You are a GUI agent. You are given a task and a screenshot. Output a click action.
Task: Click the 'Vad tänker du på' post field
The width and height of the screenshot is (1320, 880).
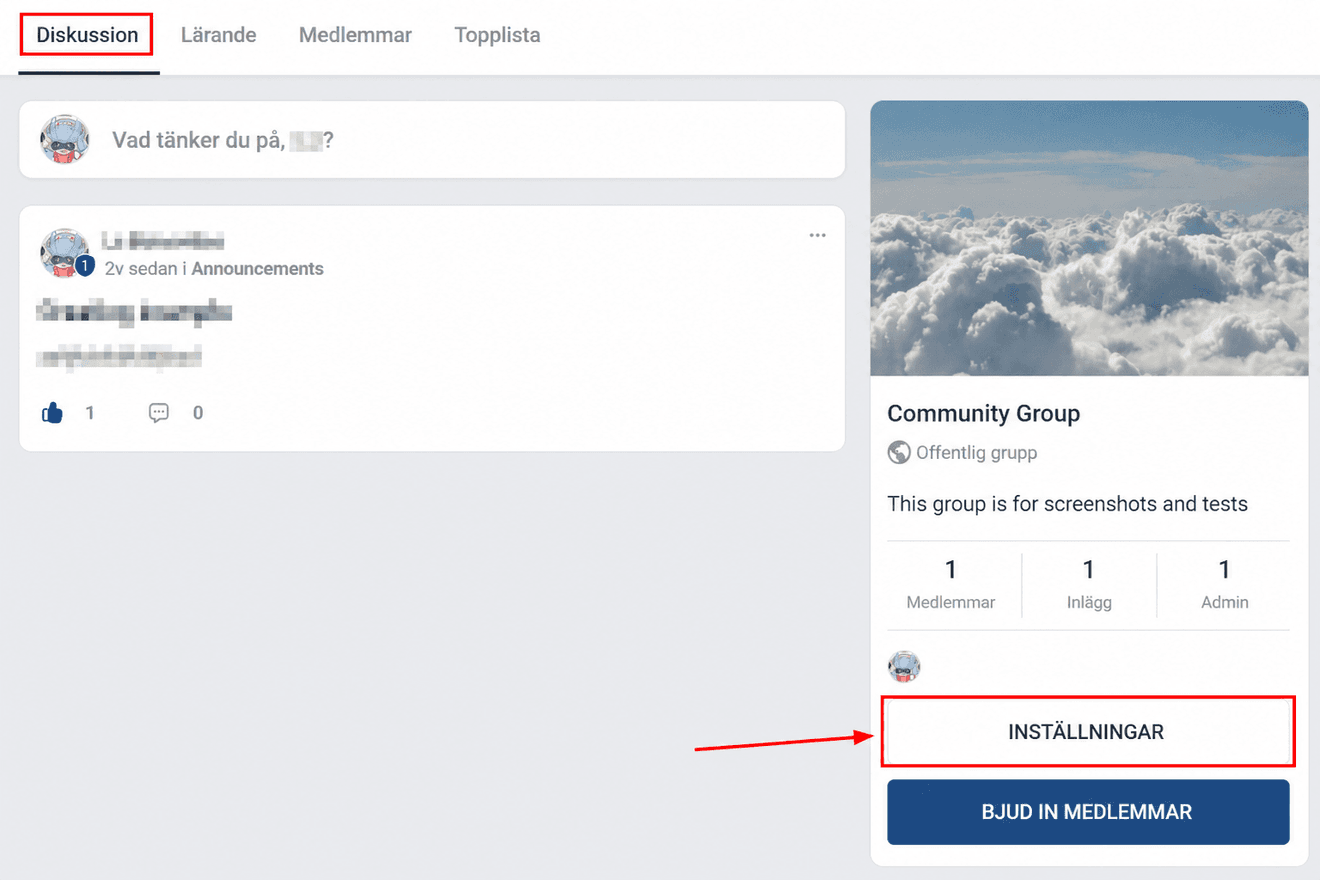(432, 140)
